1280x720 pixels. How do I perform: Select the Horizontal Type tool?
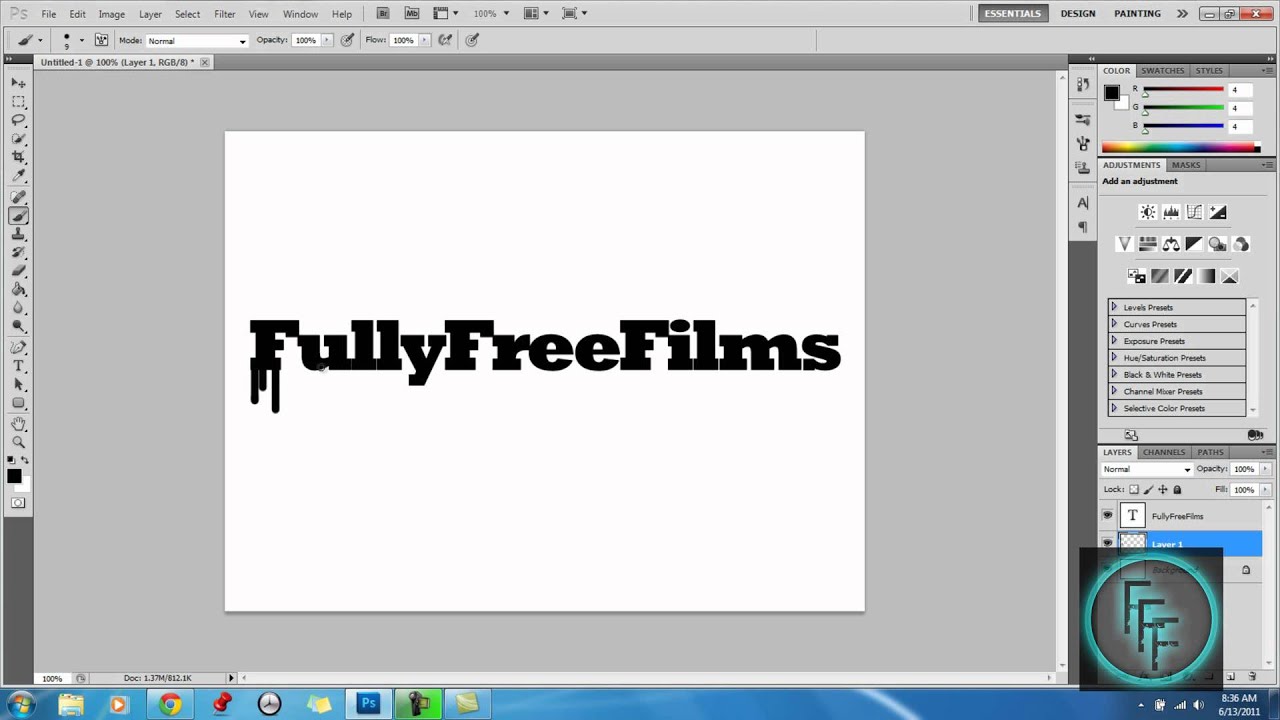click(x=18, y=366)
